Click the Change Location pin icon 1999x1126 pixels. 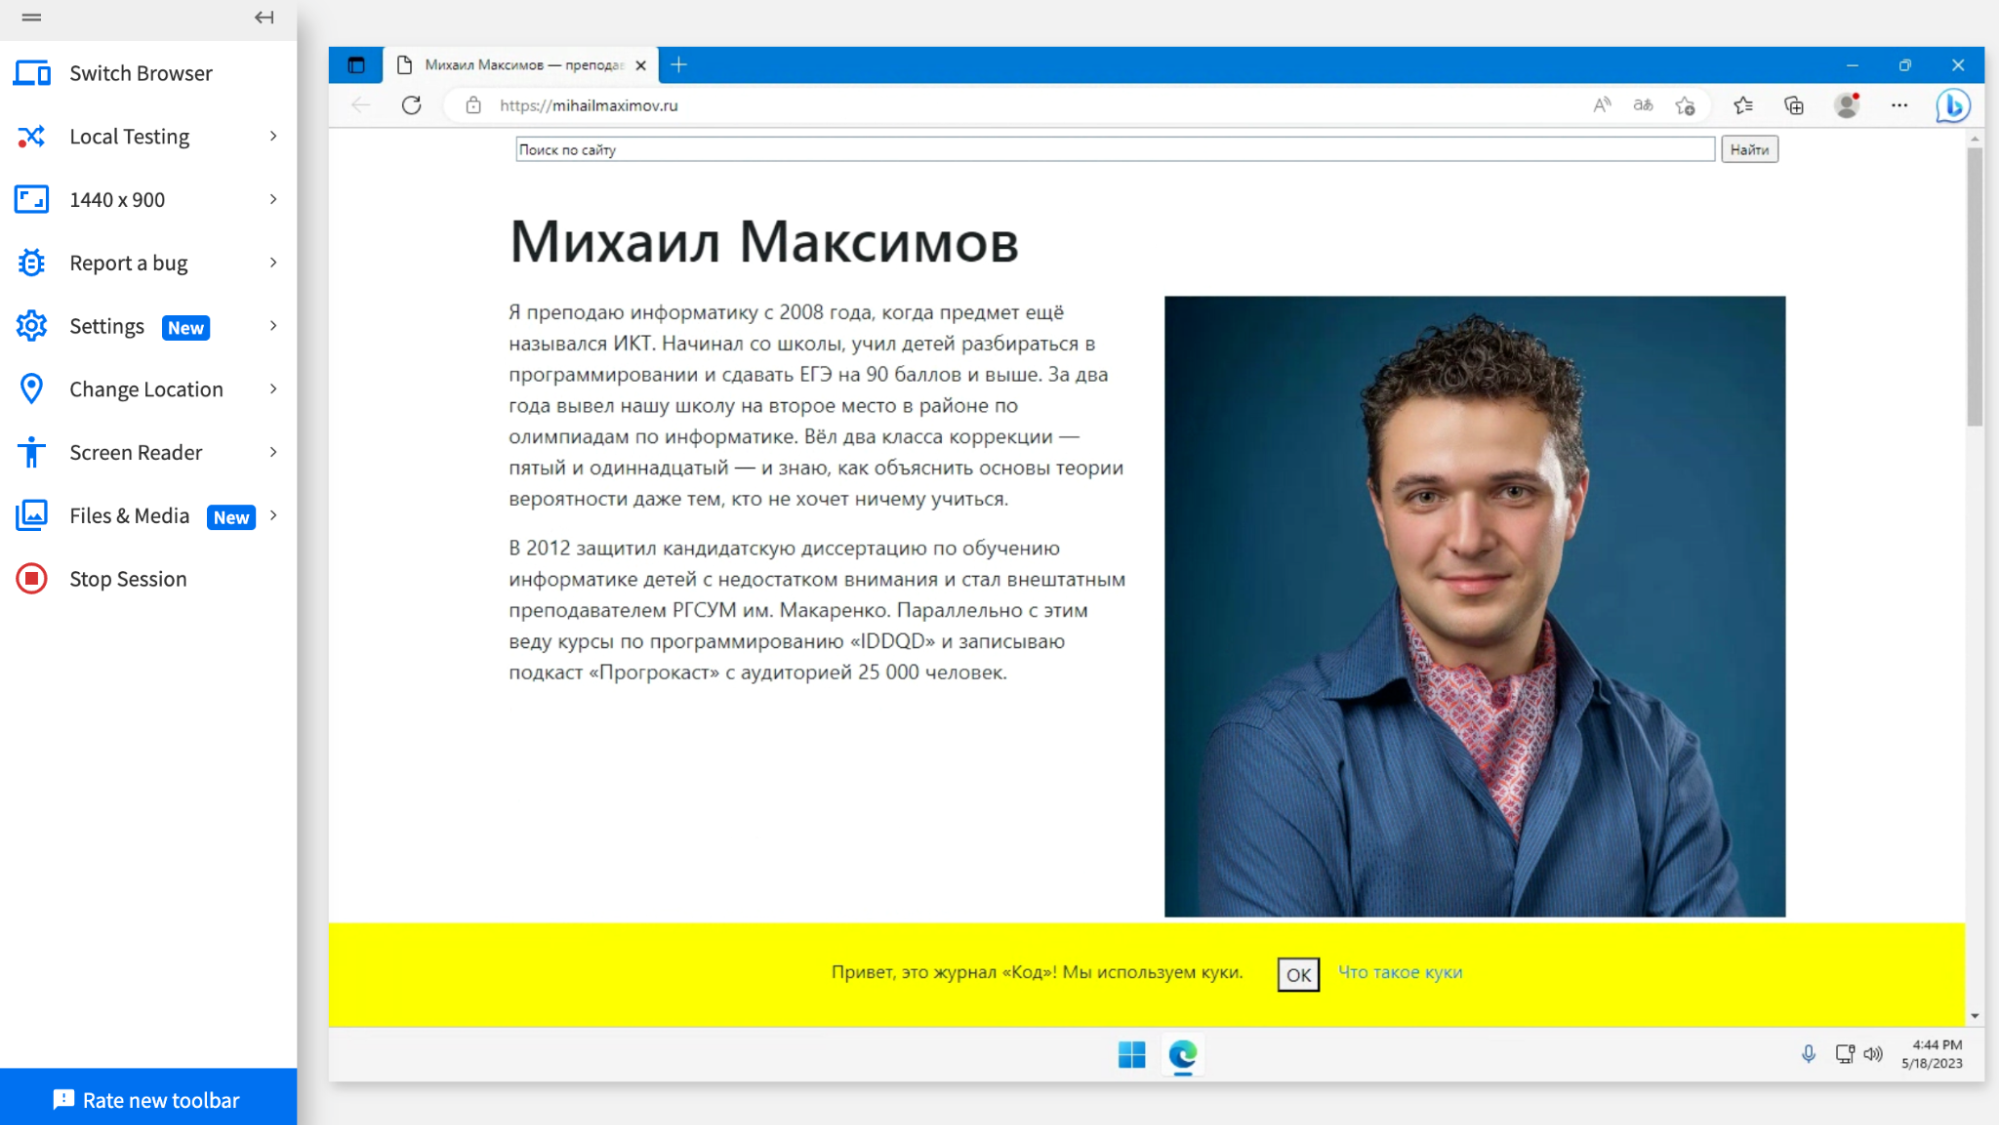(x=31, y=388)
